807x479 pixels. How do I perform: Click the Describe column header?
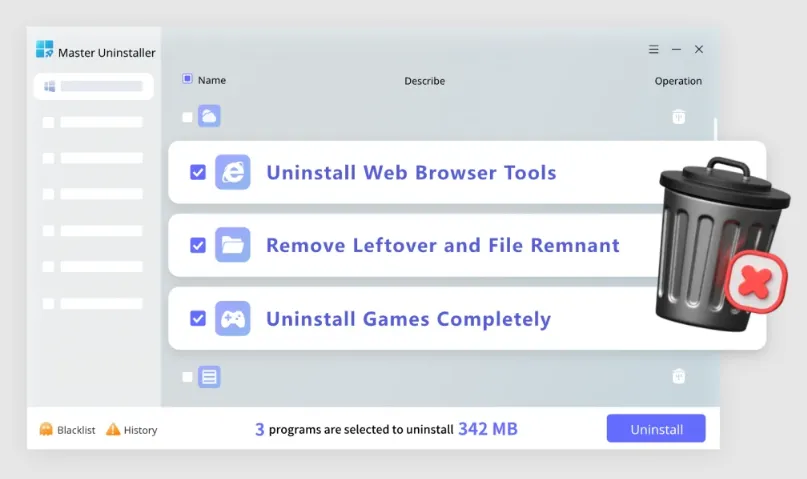[x=425, y=81]
